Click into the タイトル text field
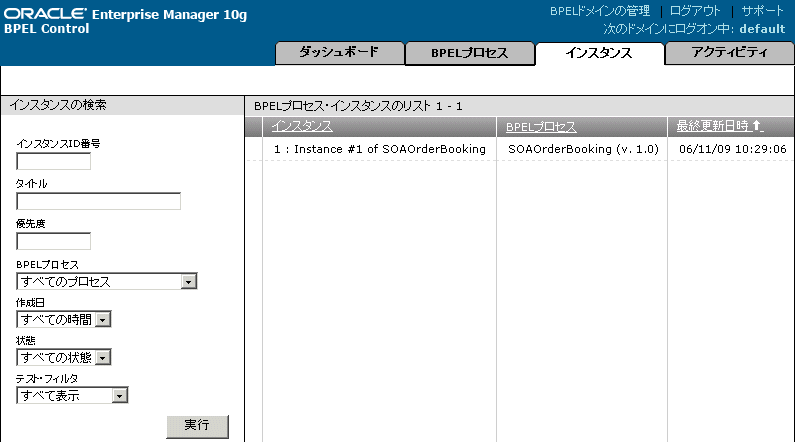This screenshot has height=442, width=795. [98, 201]
